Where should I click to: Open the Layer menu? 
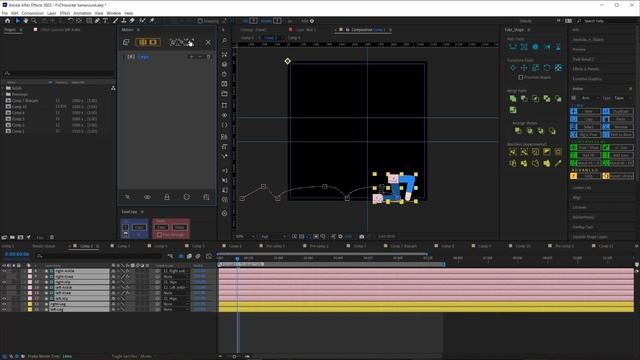tap(51, 13)
